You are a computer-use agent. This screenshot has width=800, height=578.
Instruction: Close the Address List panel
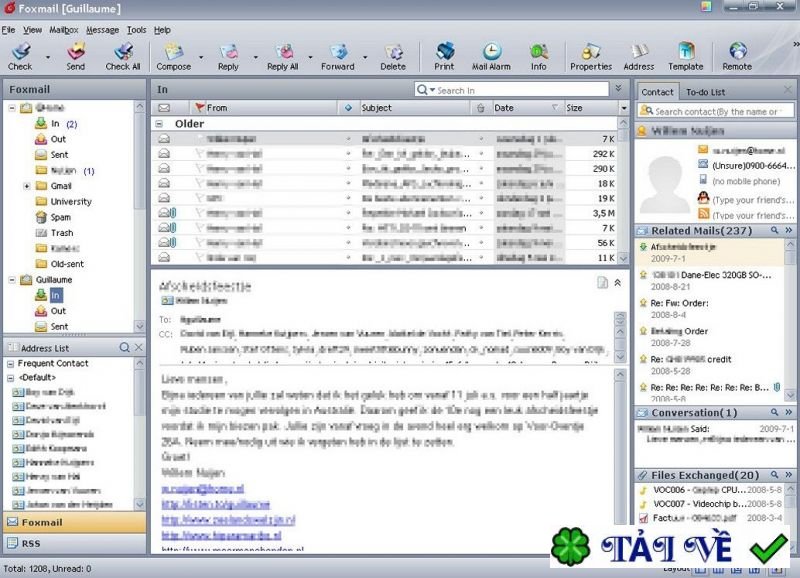coord(139,347)
